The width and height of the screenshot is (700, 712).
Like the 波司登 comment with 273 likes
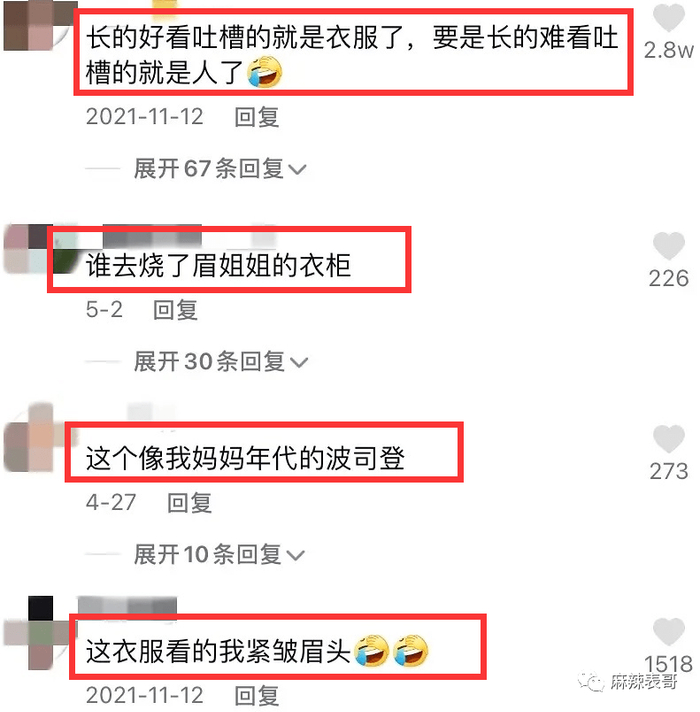[x=669, y=439]
